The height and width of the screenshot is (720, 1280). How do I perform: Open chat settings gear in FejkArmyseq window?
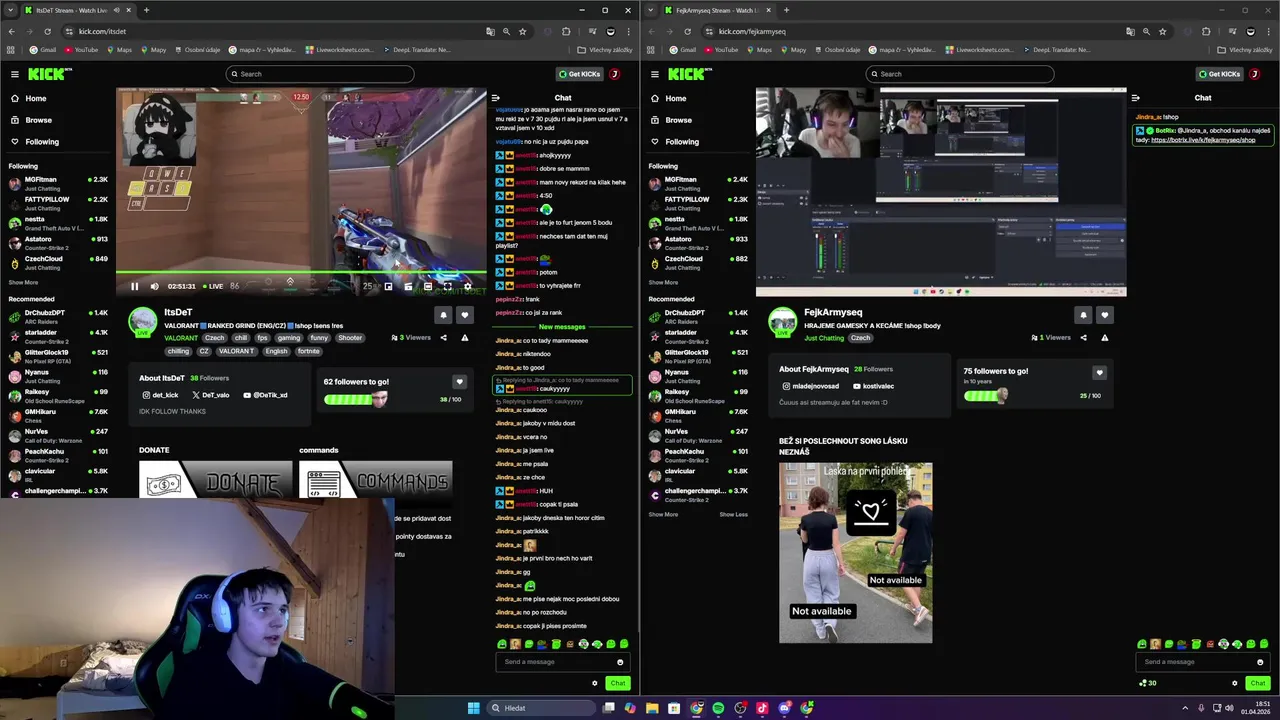(1235, 683)
